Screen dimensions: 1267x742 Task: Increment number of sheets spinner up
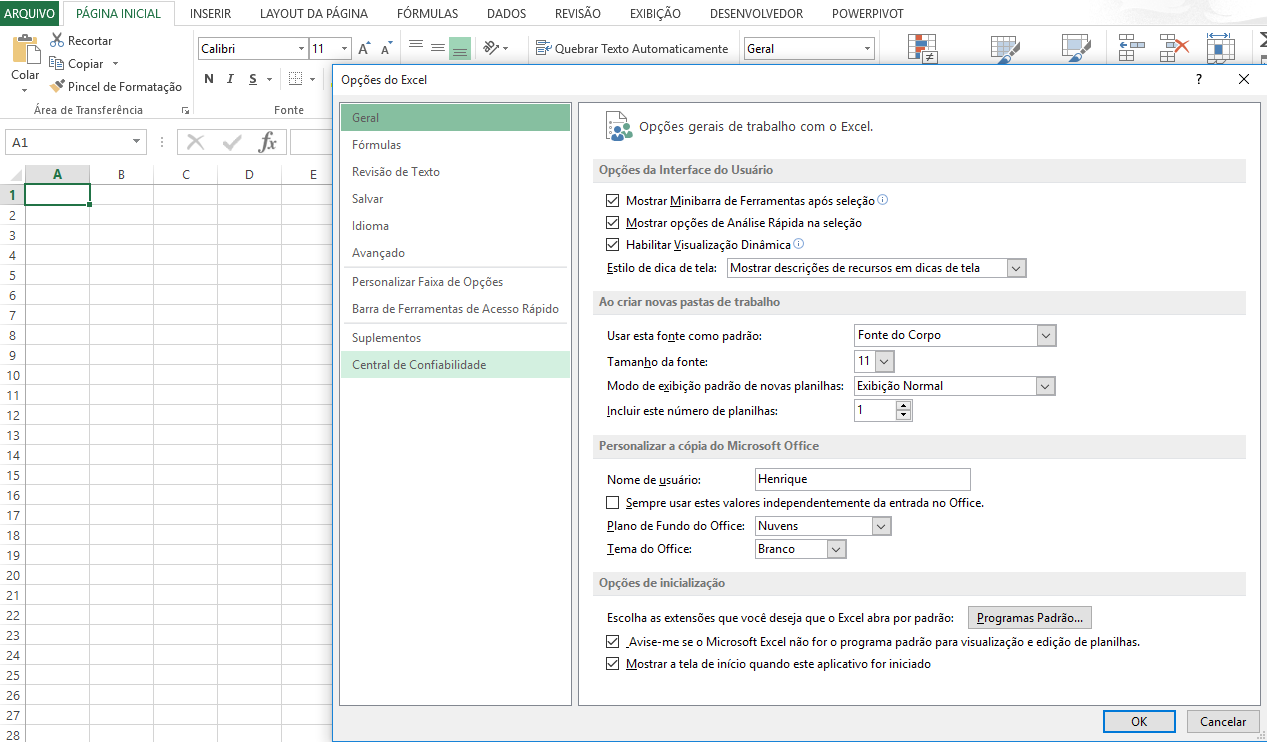pos(904,406)
